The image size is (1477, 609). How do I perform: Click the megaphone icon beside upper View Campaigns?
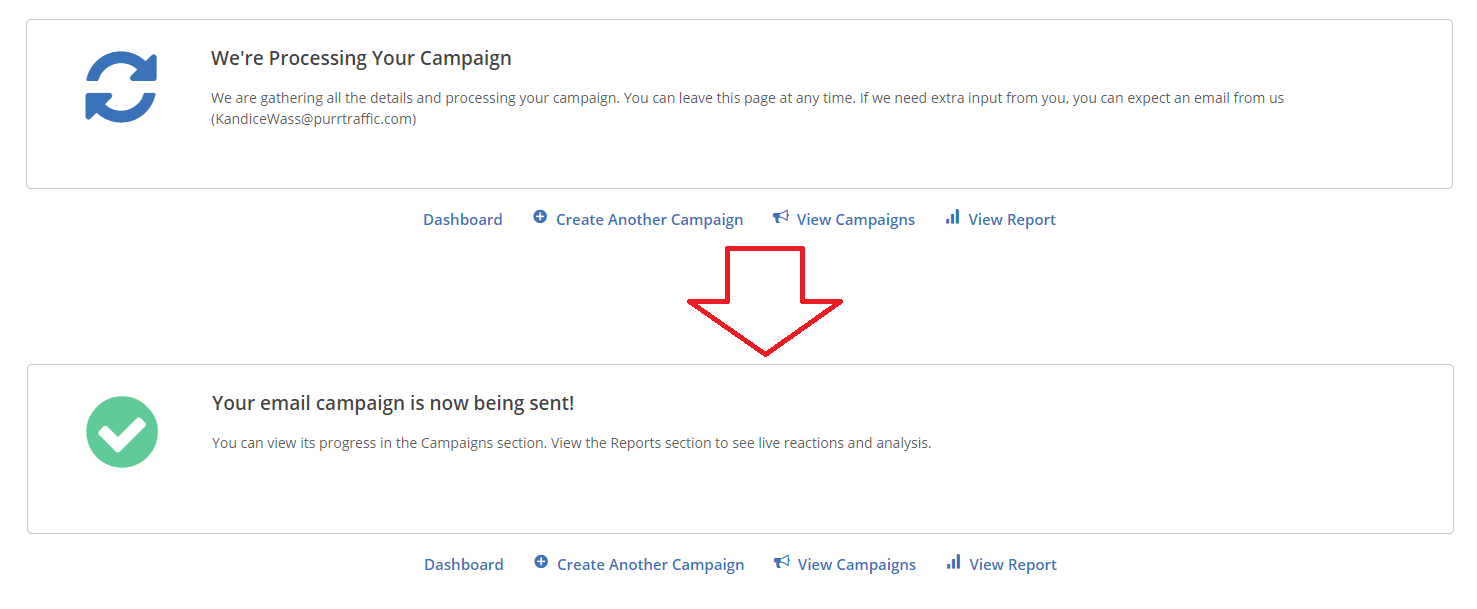(781, 217)
